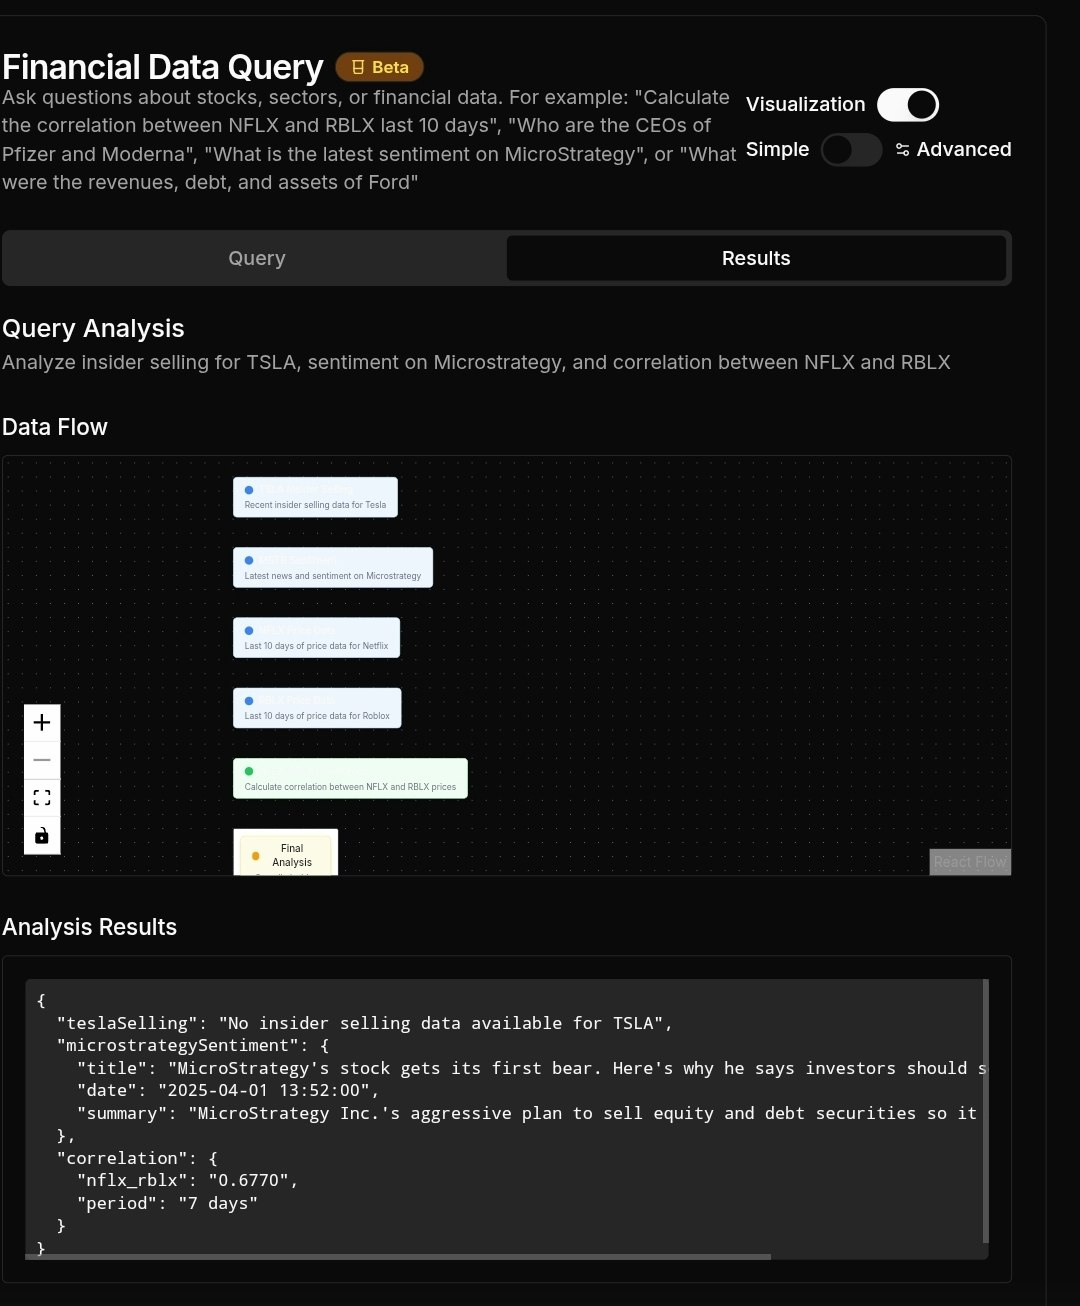Select the Tesla insider selling node
This screenshot has height=1306, width=1080.
click(x=315, y=497)
